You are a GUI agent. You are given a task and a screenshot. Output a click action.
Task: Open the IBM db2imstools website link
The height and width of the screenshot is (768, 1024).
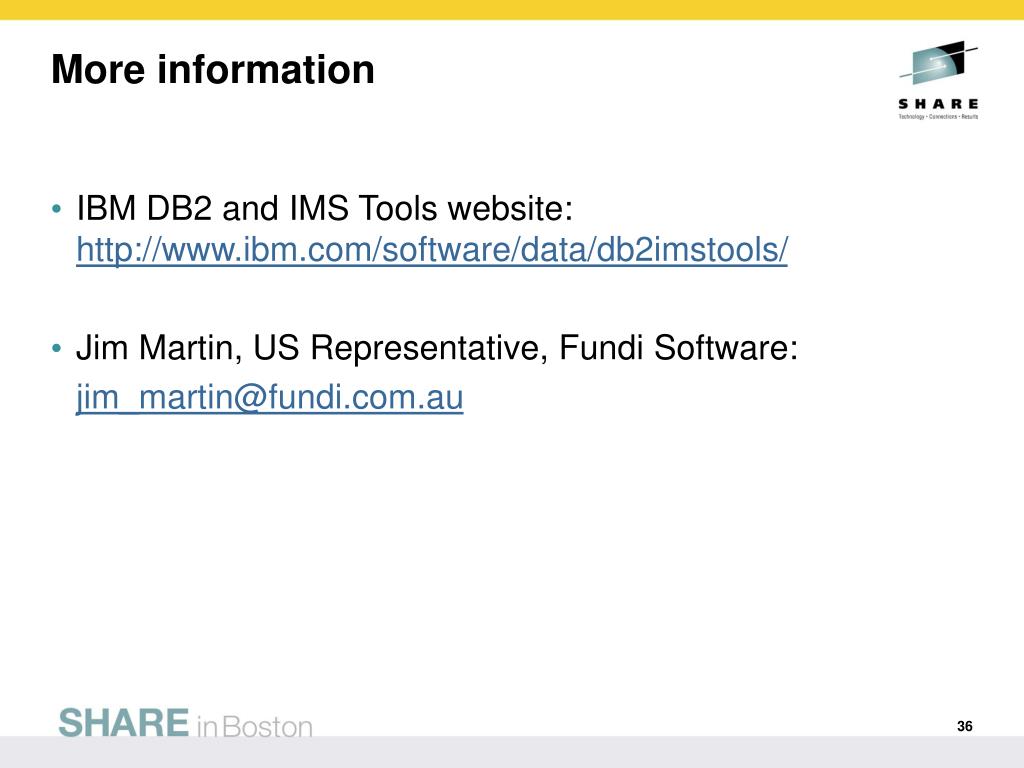[x=432, y=250]
